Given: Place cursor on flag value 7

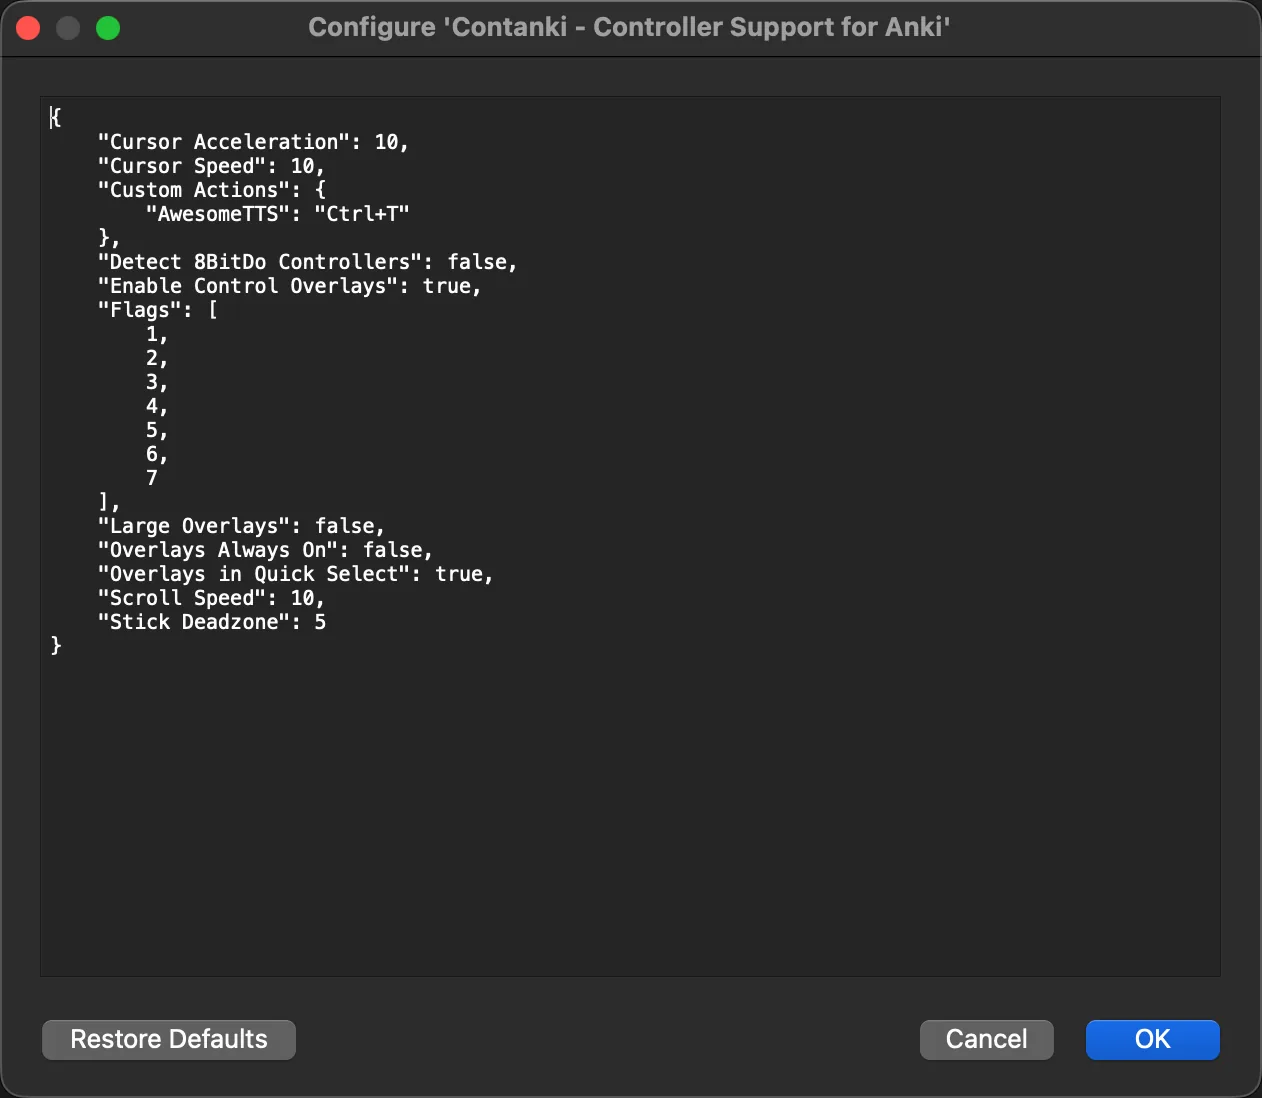Looking at the screenshot, I should point(152,478).
